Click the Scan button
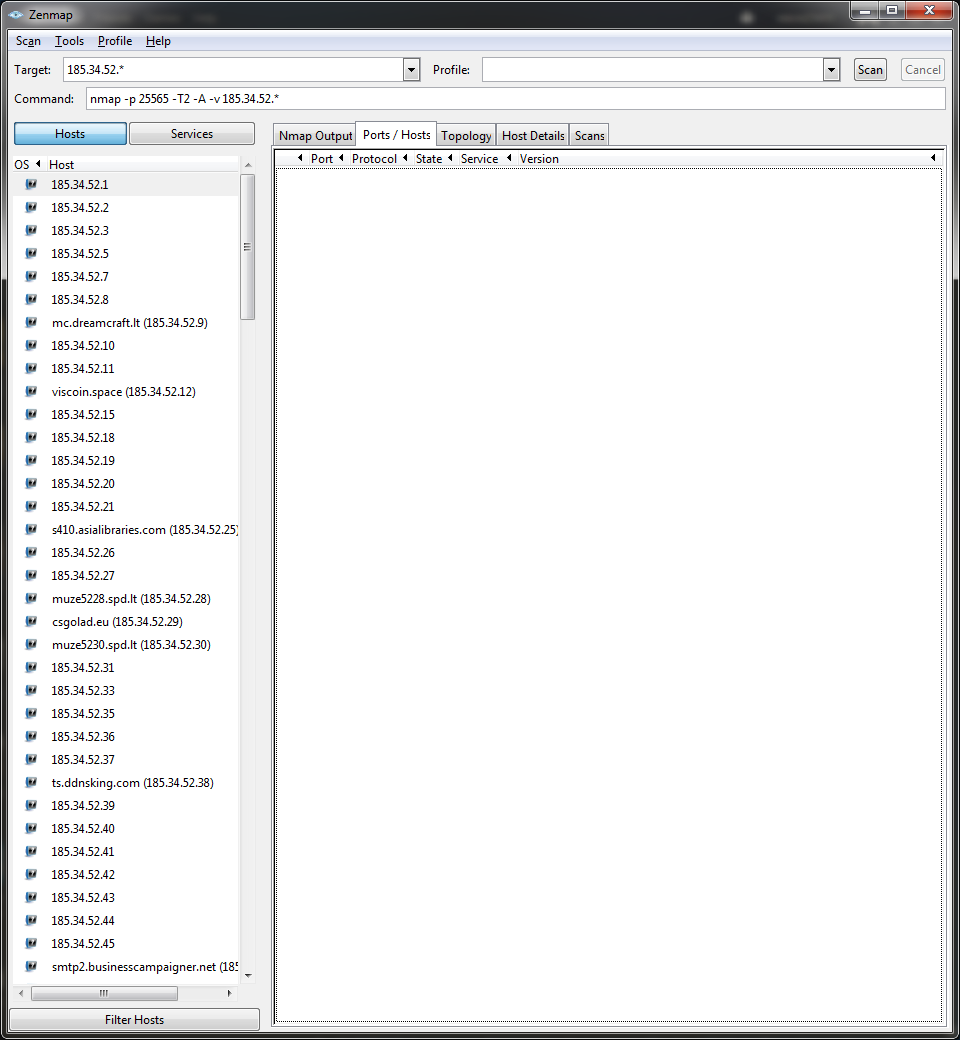Image resolution: width=960 pixels, height=1040 pixels. (x=870, y=70)
